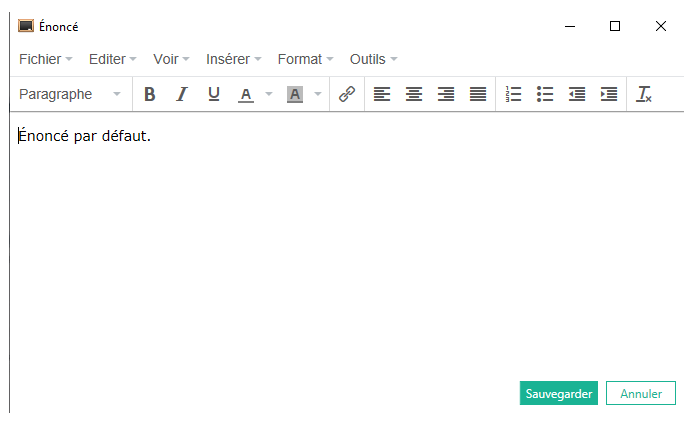Toggle italic text style
694x422 pixels.
click(182, 94)
